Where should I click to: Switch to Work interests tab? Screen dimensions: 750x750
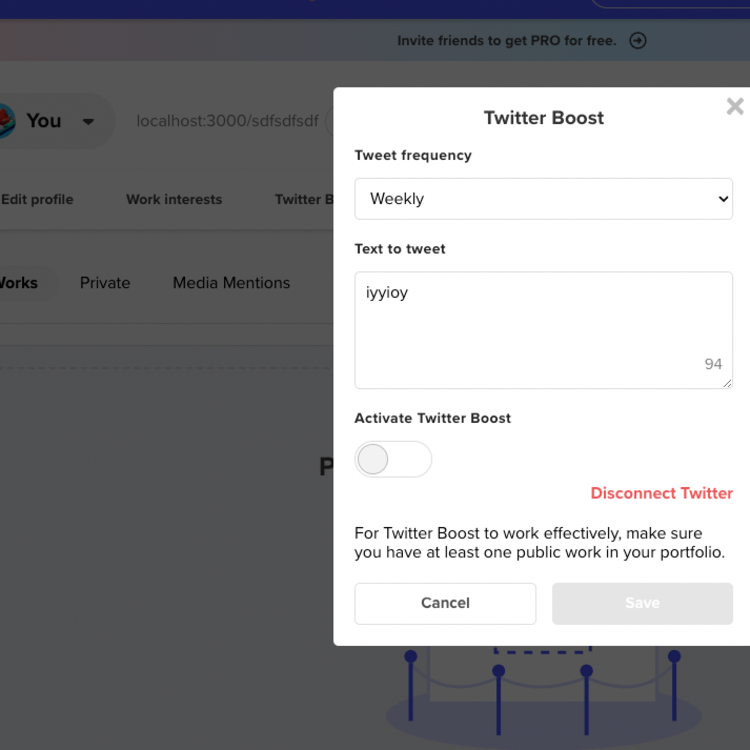click(174, 199)
